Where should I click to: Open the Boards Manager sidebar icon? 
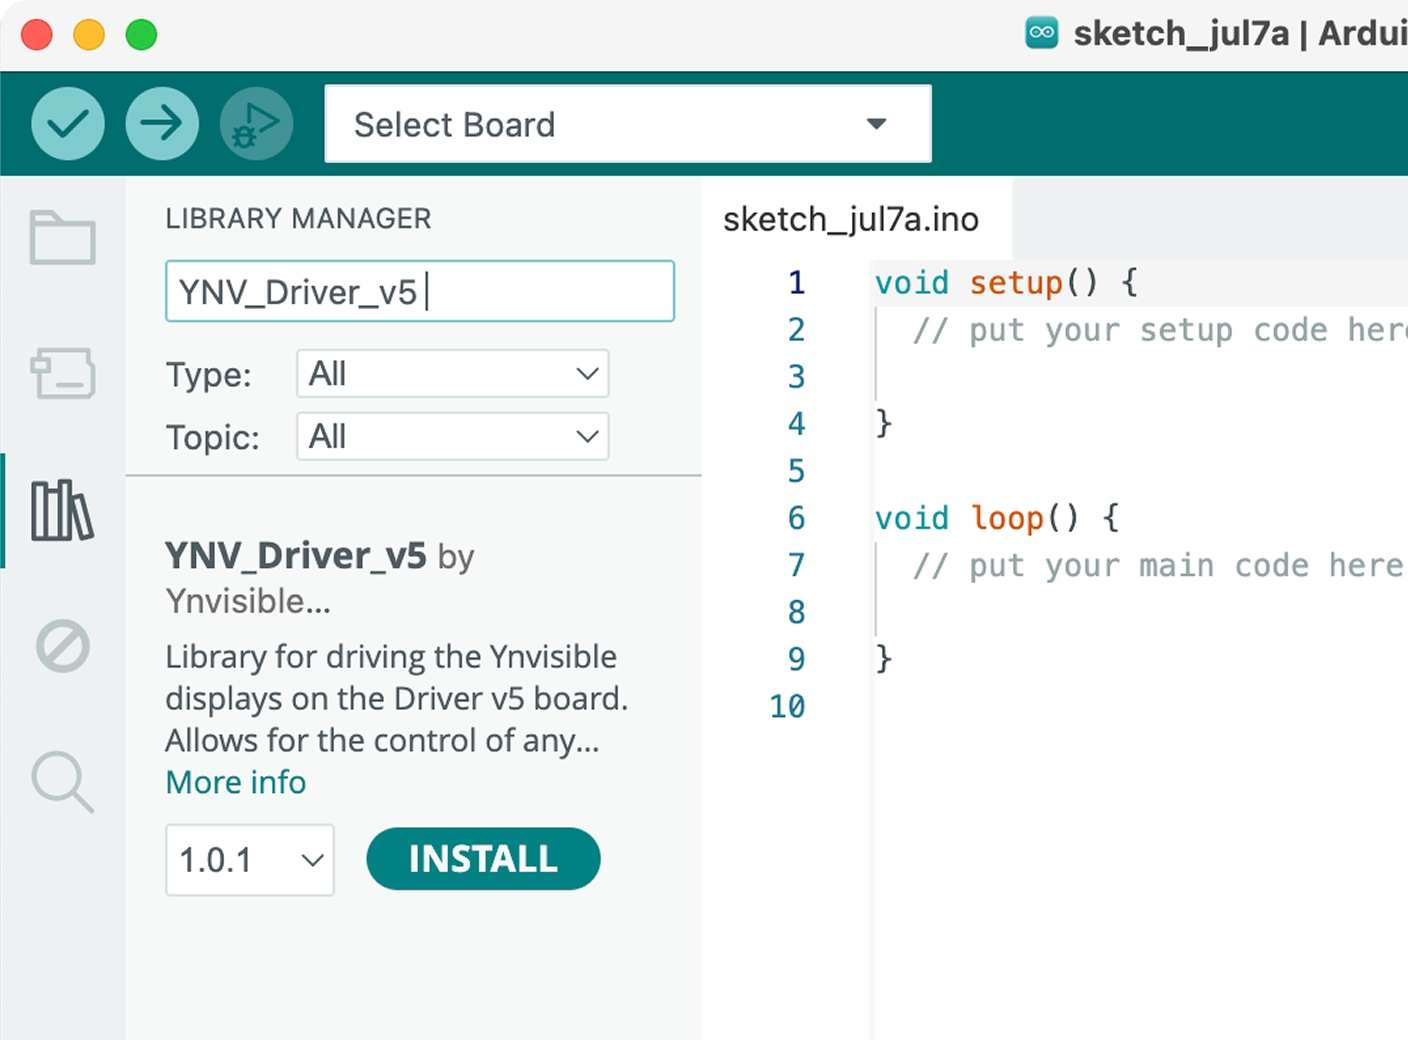[63, 373]
